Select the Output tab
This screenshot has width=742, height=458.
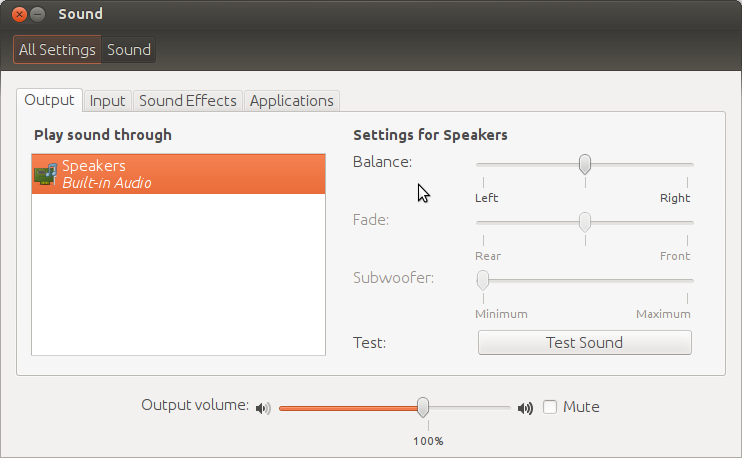50,100
